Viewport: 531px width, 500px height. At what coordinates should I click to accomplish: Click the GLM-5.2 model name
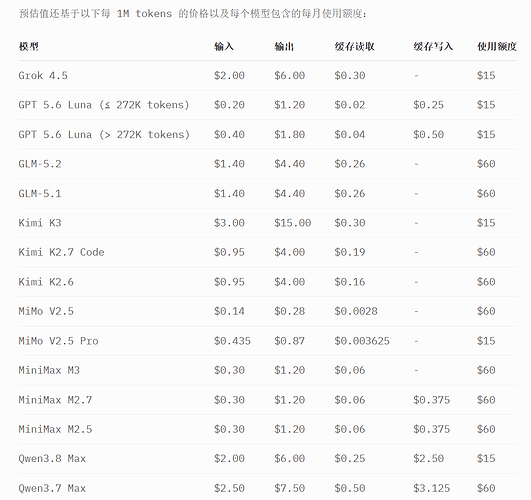[x=40, y=164]
